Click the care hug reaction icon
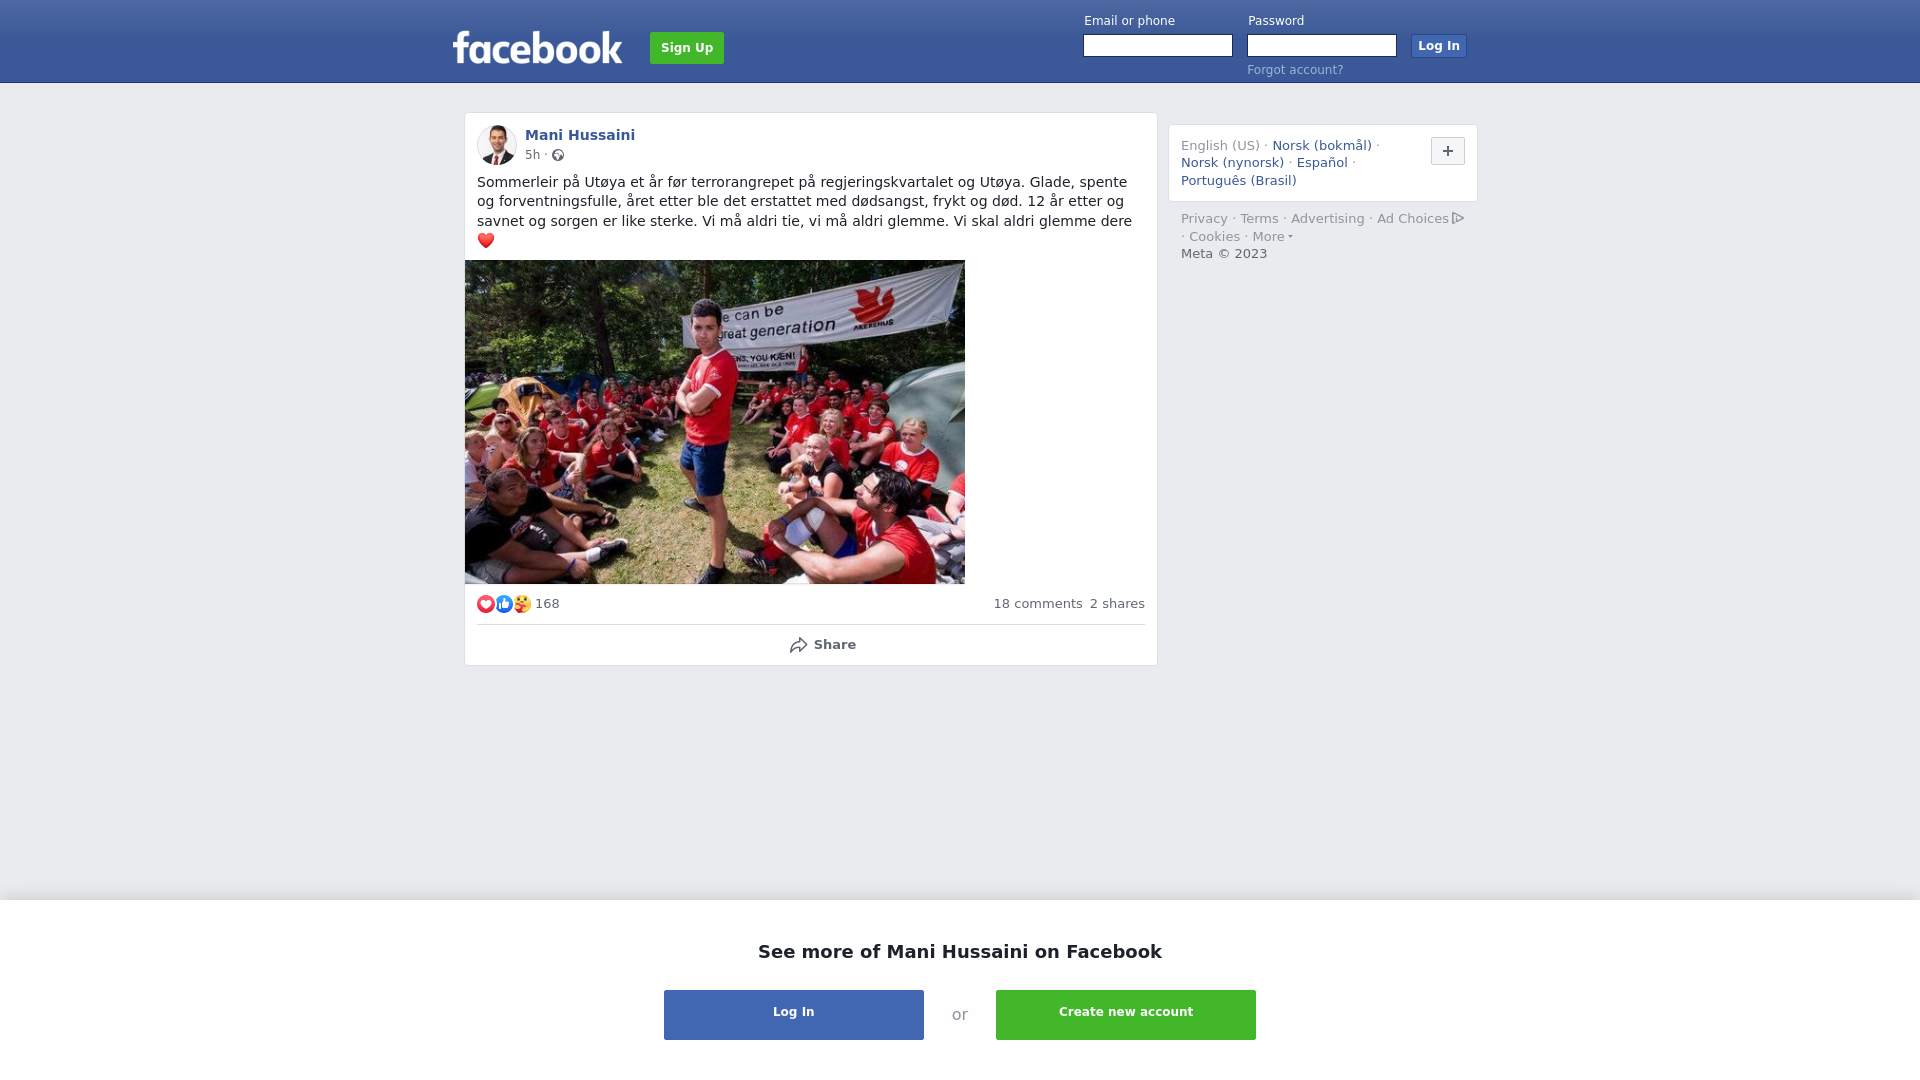 pos(522,604)
